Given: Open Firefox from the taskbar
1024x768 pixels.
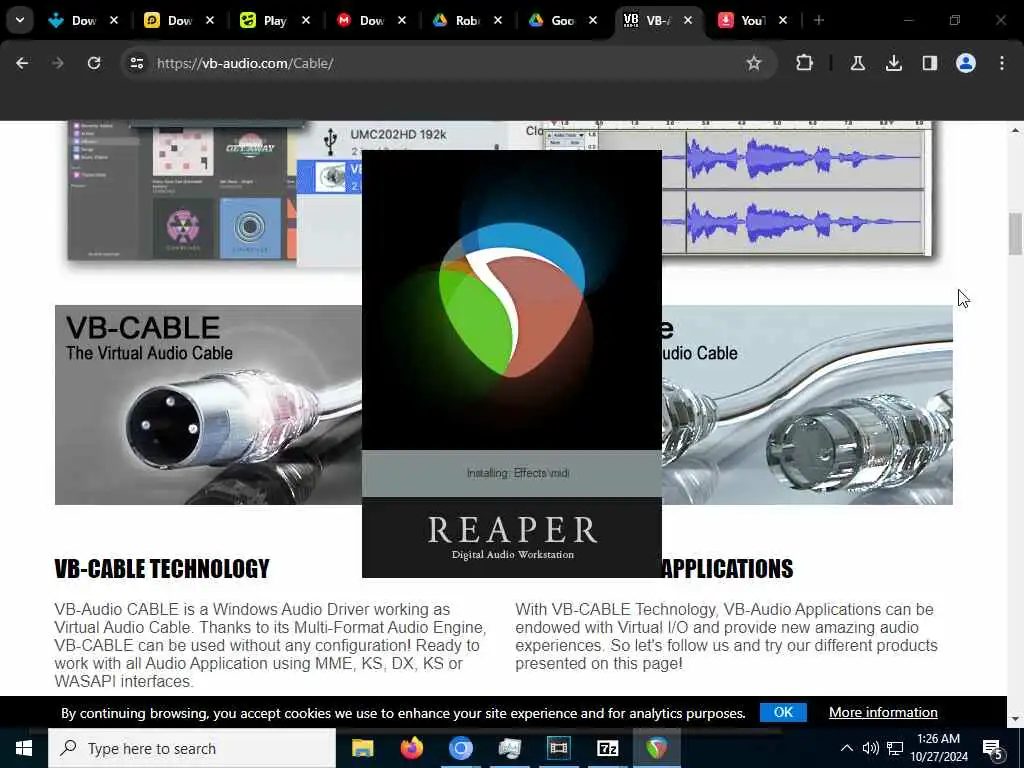Looking at the screenshot, I should (x=411, y=748).
